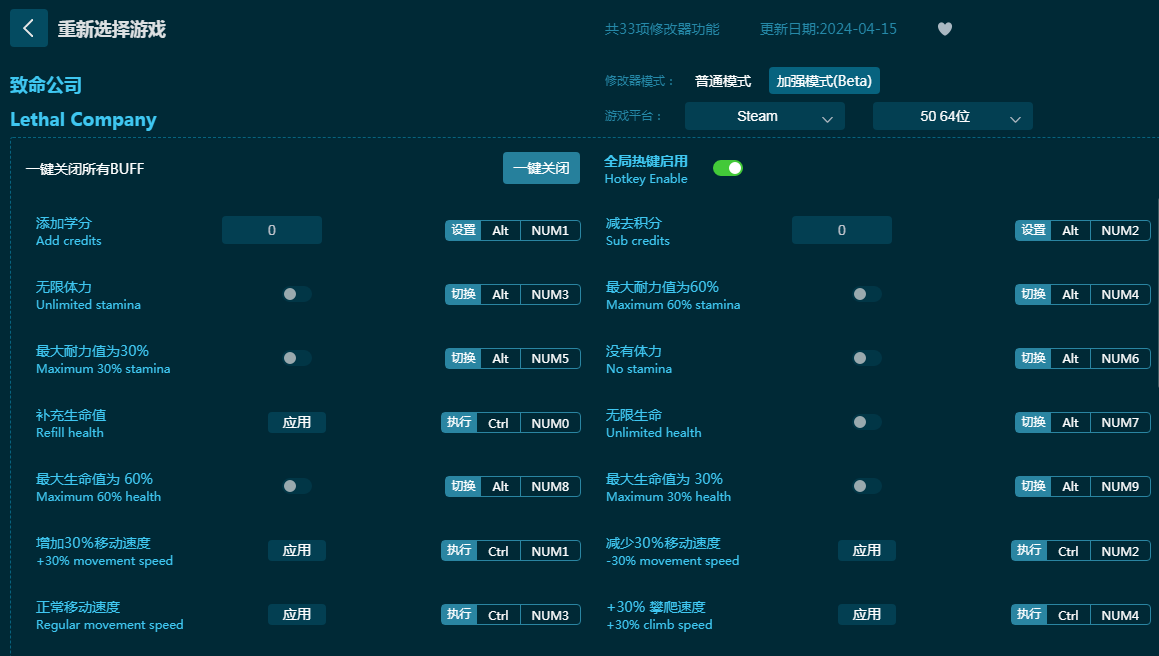This screenshot has width=1159, height=656.
Task: Switch on the No stamina toggle
Action: click(867, 358)
